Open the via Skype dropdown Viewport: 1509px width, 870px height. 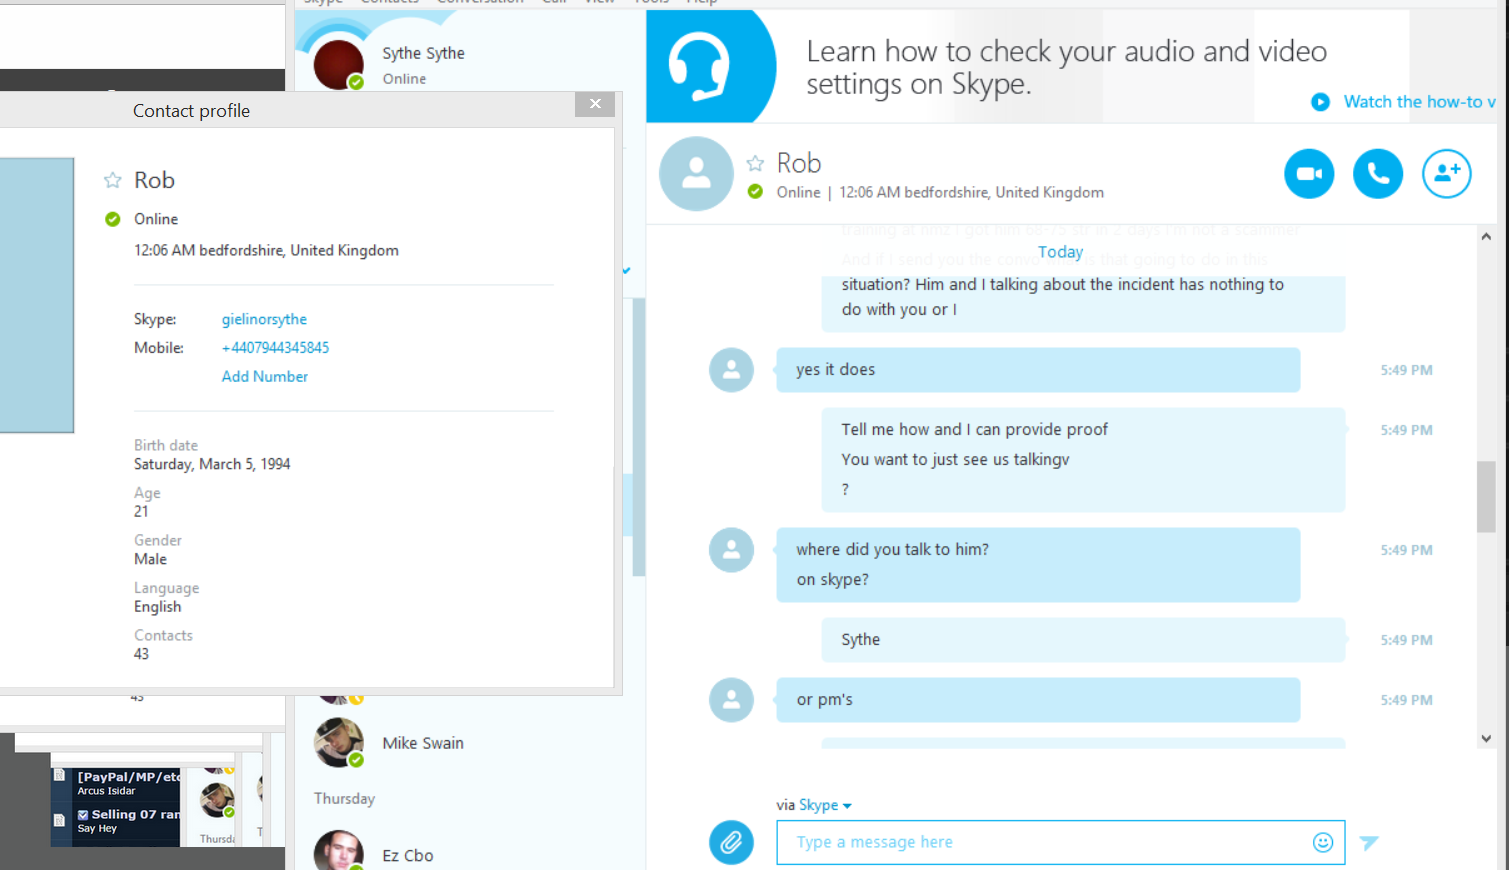825,805
